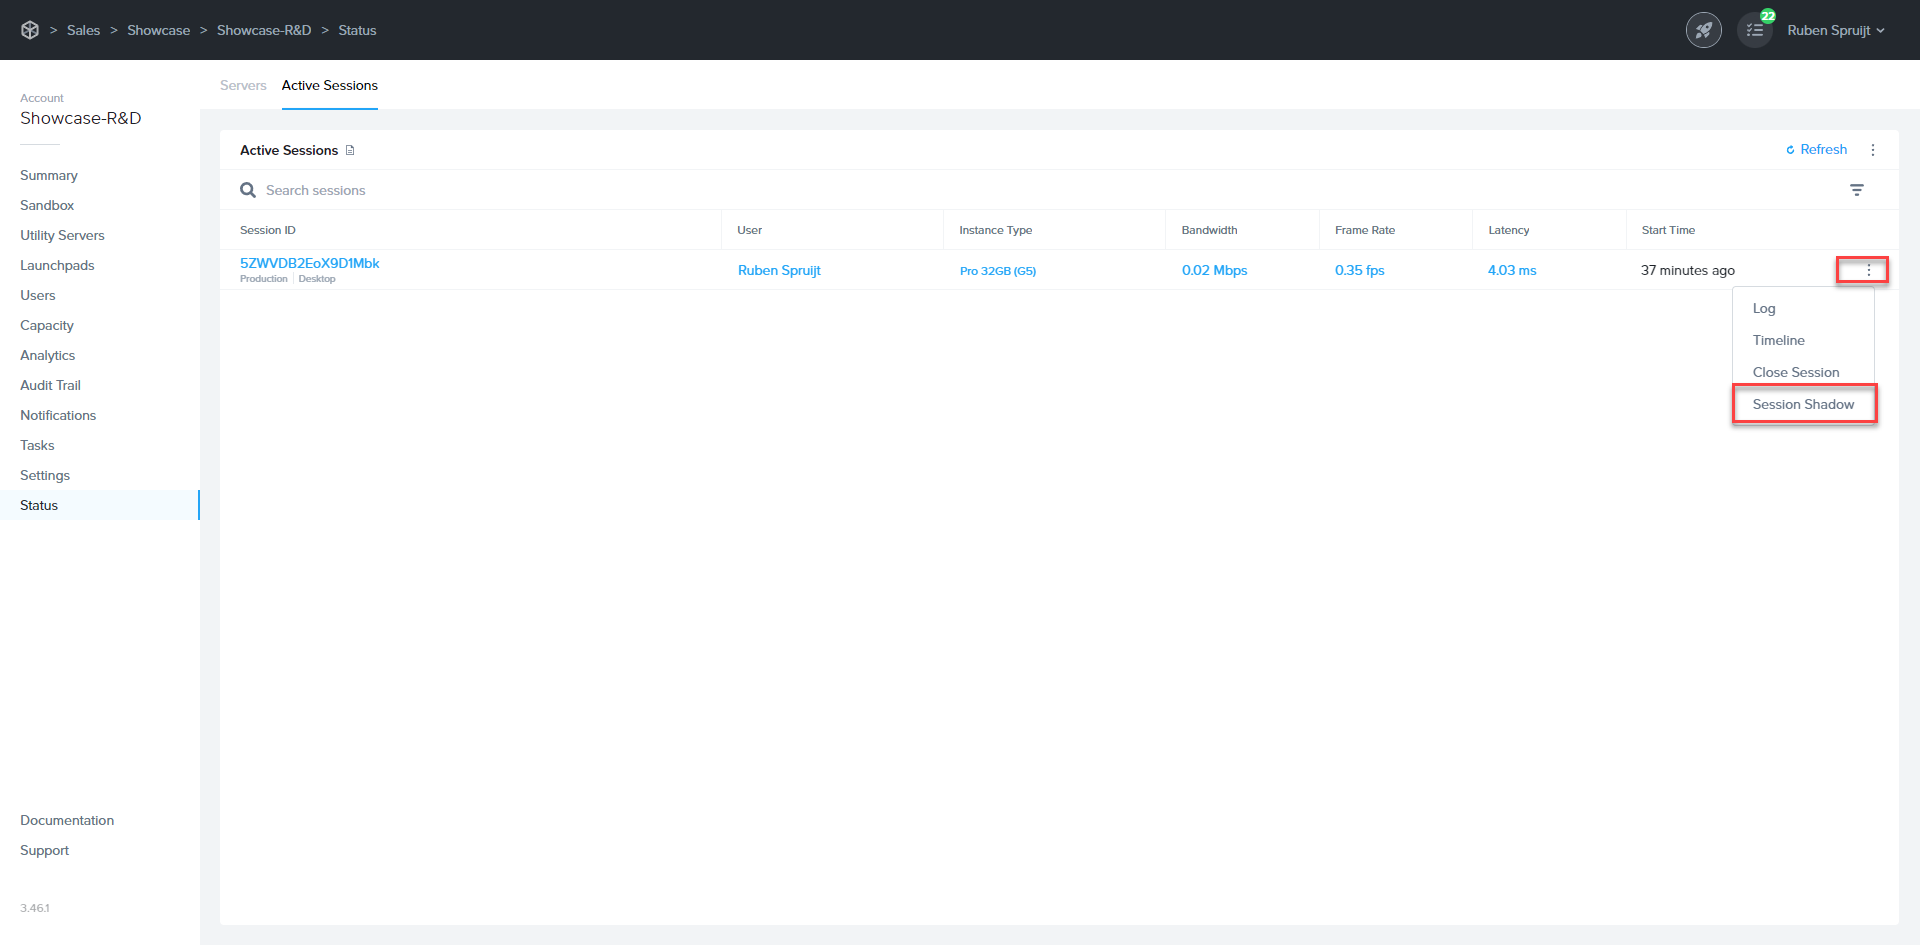Open the rocket launch icon
This screenshot has height=945, width=1920.
1703,30
